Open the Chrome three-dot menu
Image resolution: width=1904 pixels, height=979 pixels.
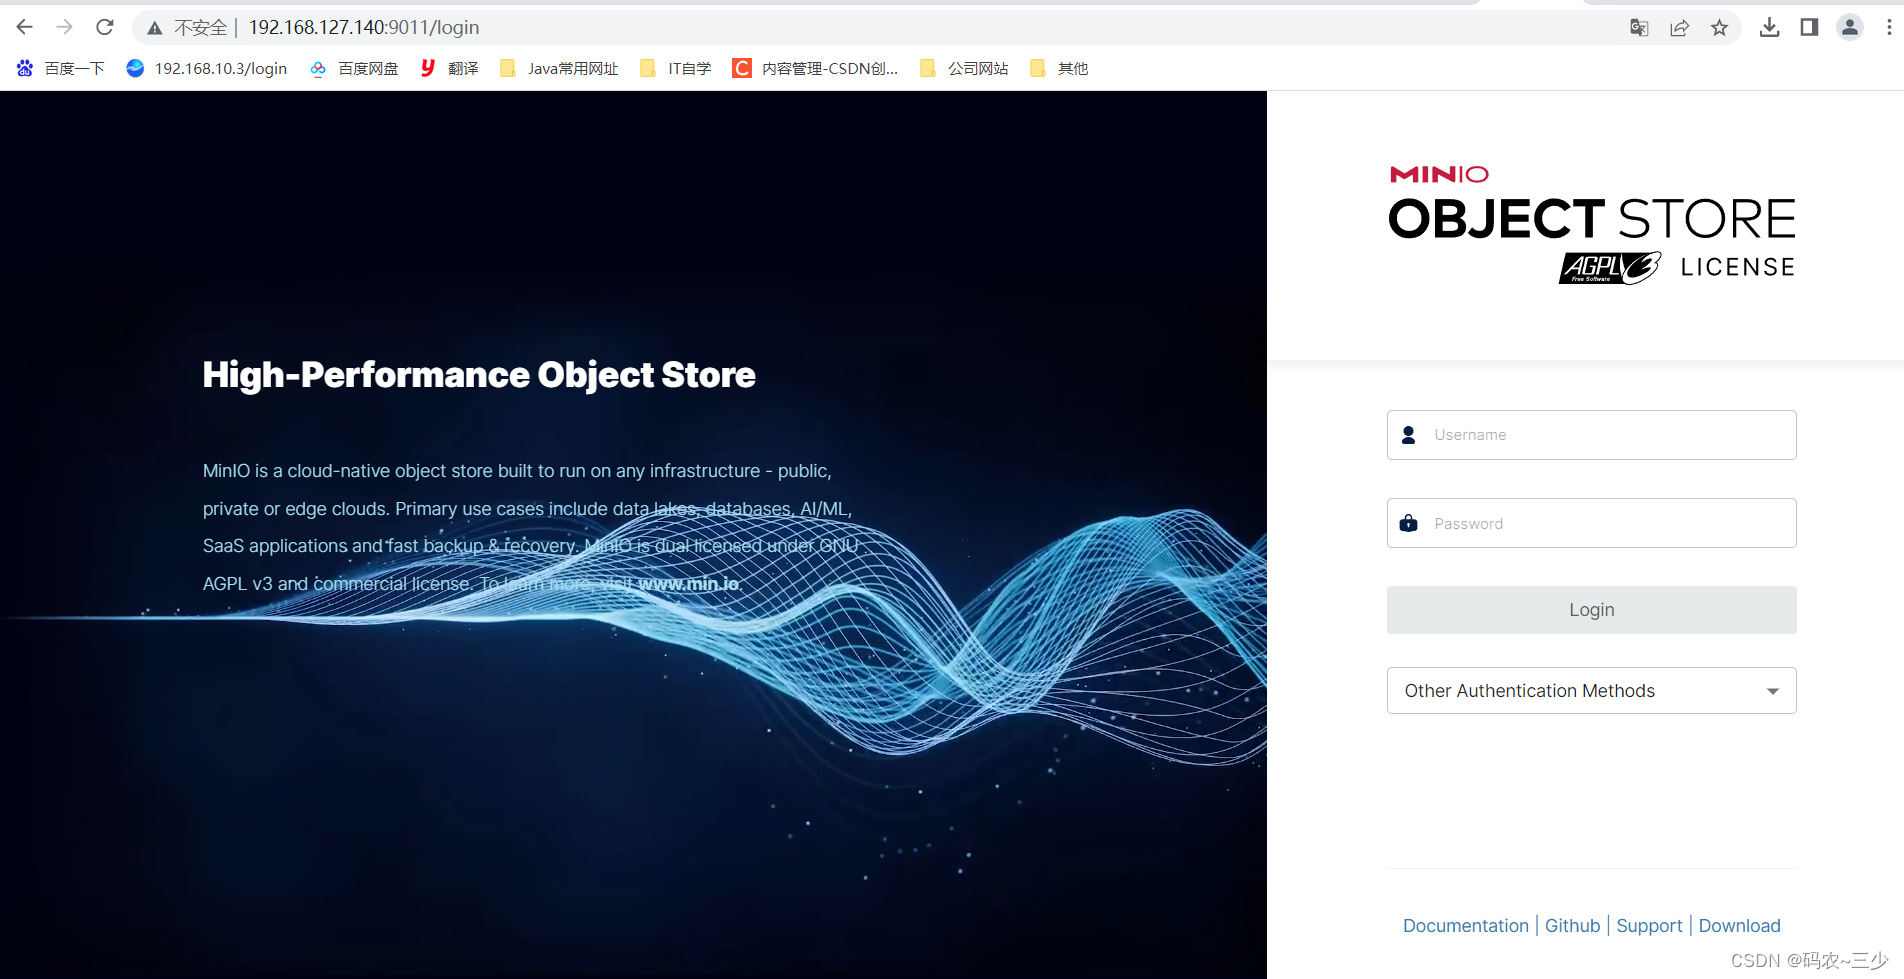coord(1889,28)
